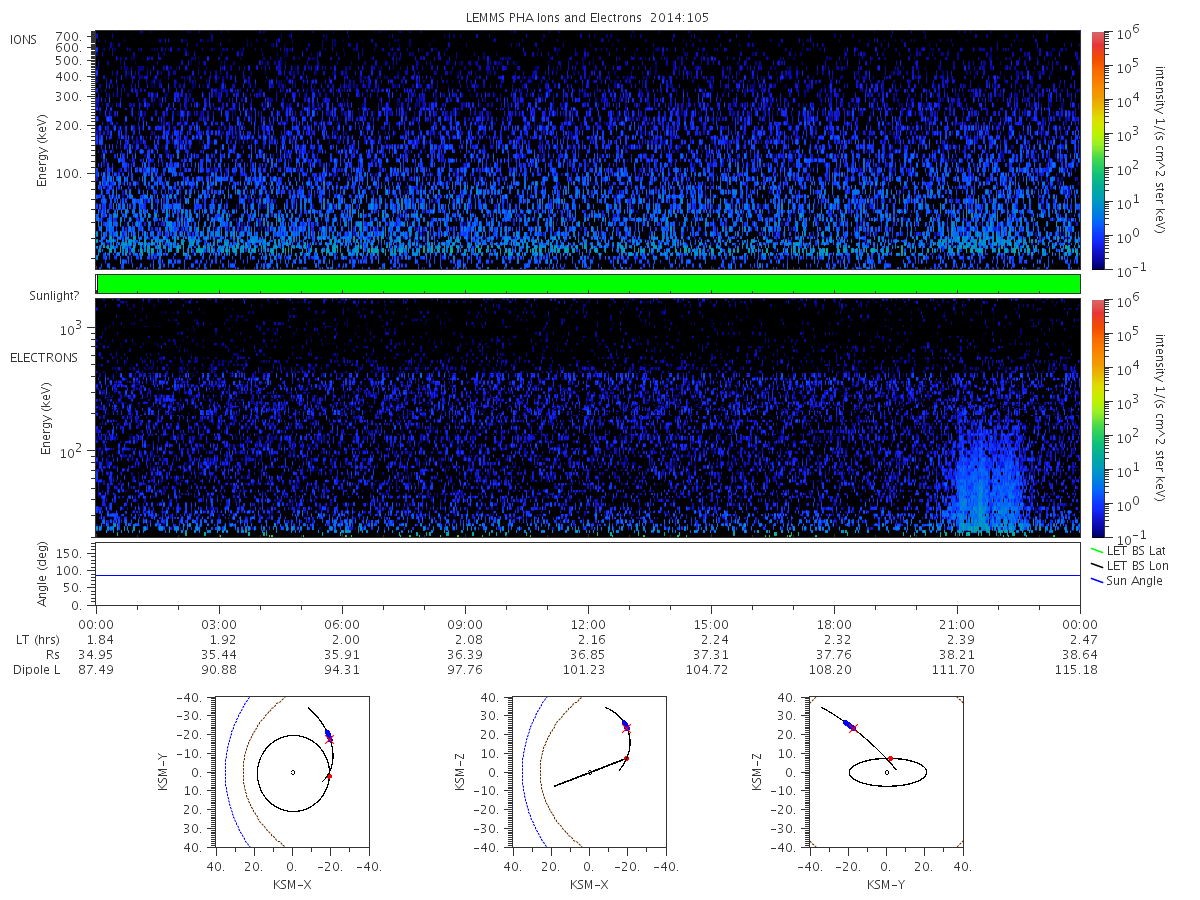Click the ion intensity color scale bar
Image resolution: width=1200 pixels, height=900 pixels.
pos(1097,150)
